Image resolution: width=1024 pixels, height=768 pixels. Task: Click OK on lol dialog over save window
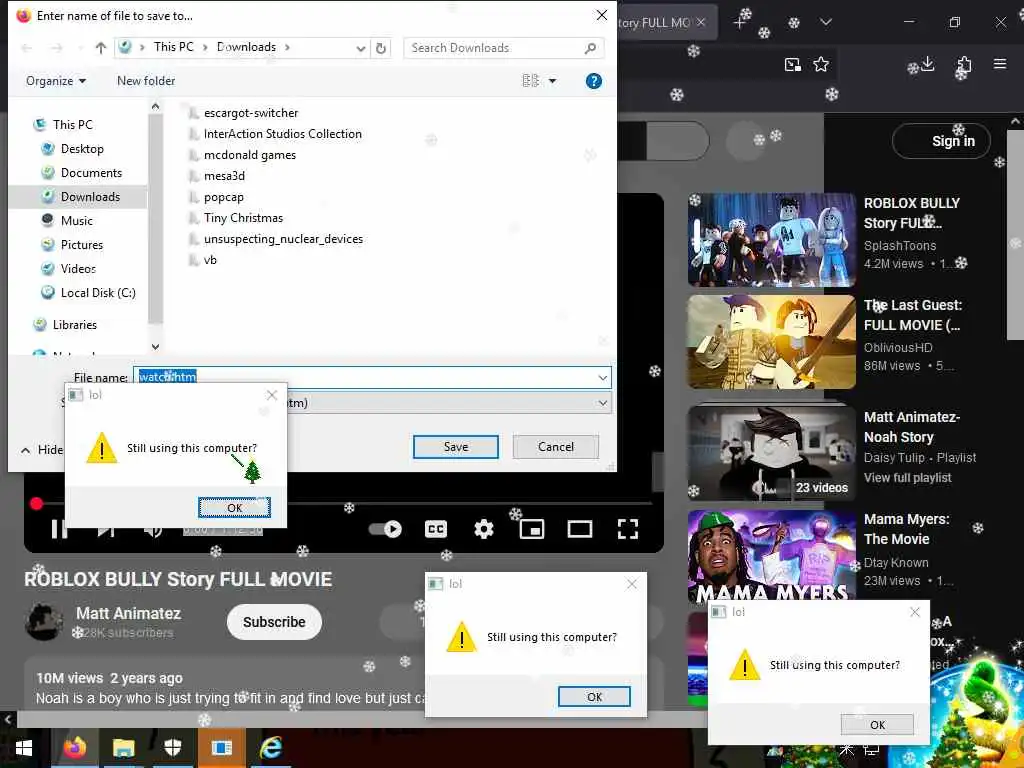click(234, 507)
